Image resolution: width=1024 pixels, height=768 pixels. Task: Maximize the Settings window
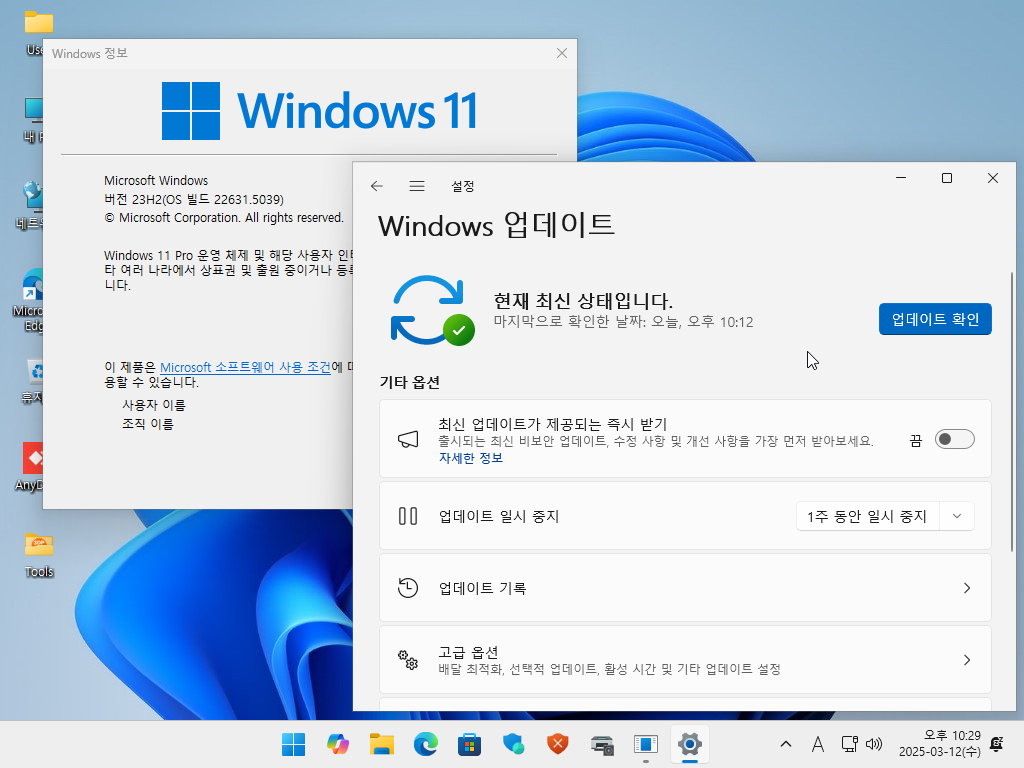(947, 178)
